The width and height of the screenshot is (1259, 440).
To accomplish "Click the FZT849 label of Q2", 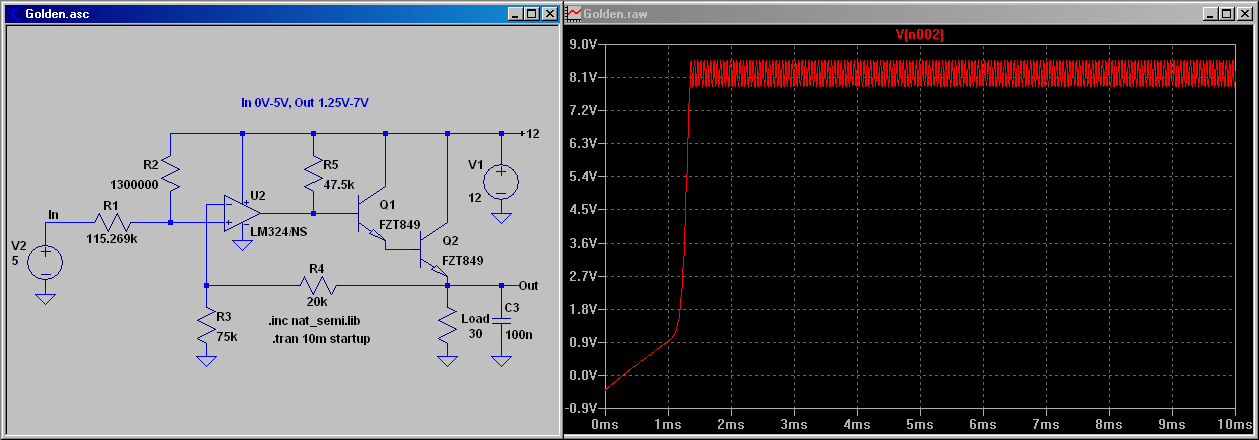I will click(x=462, y=260).
